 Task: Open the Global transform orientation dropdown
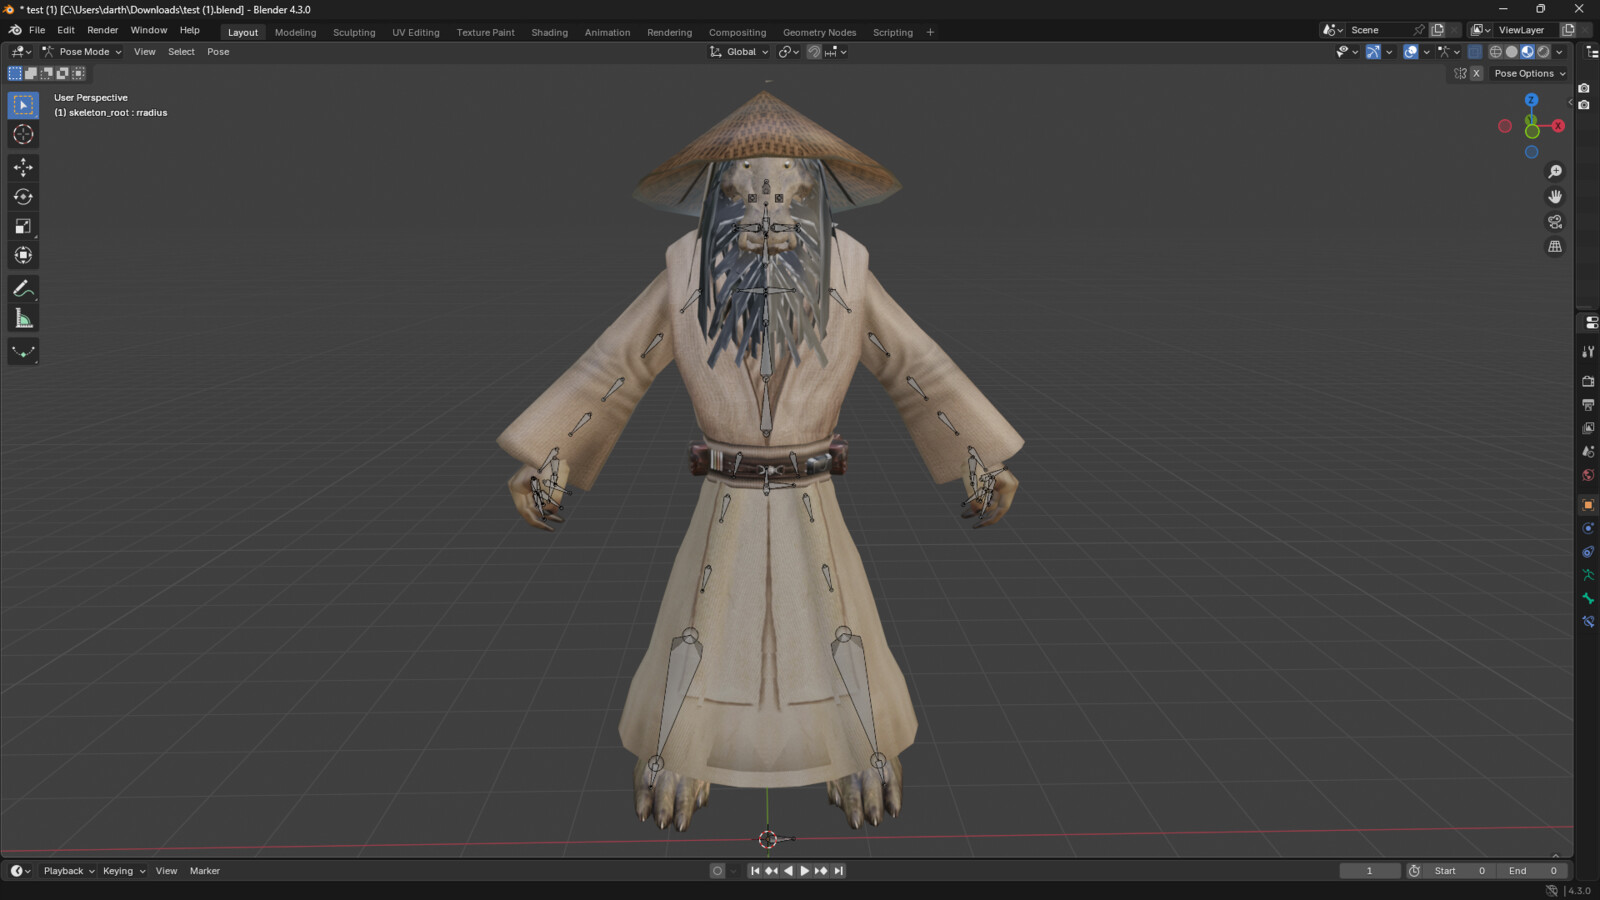pyautogui.click(x=739, y=52)
